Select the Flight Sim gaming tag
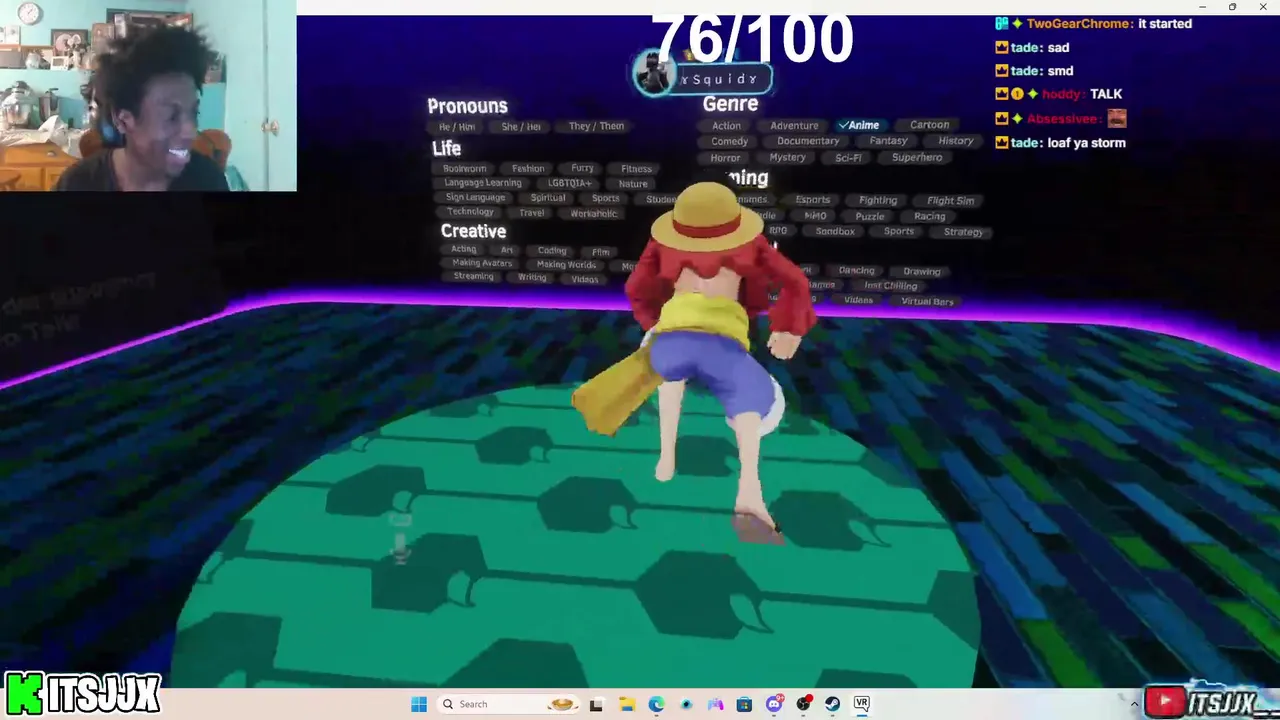This screenshot has height=720, width=1280. pyautogui.click(x=950, y=201)
